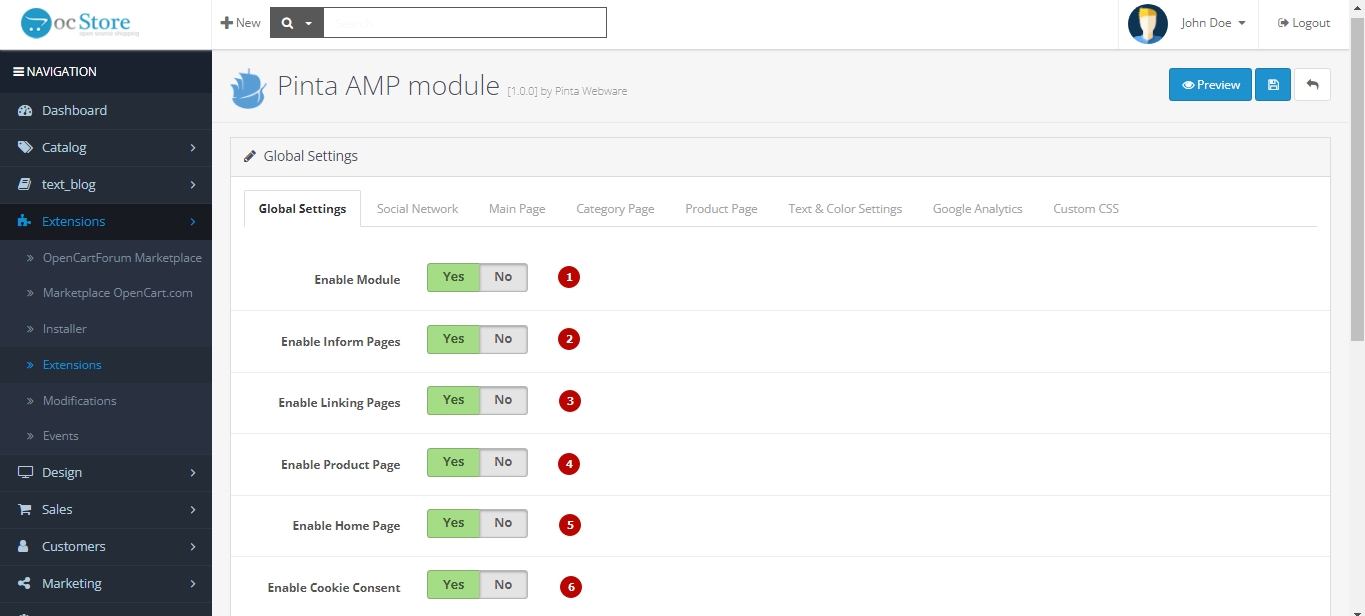Switch to the Global Settings tab
The height and width of the screenshot is (616, 1365).
click(302, 209)
